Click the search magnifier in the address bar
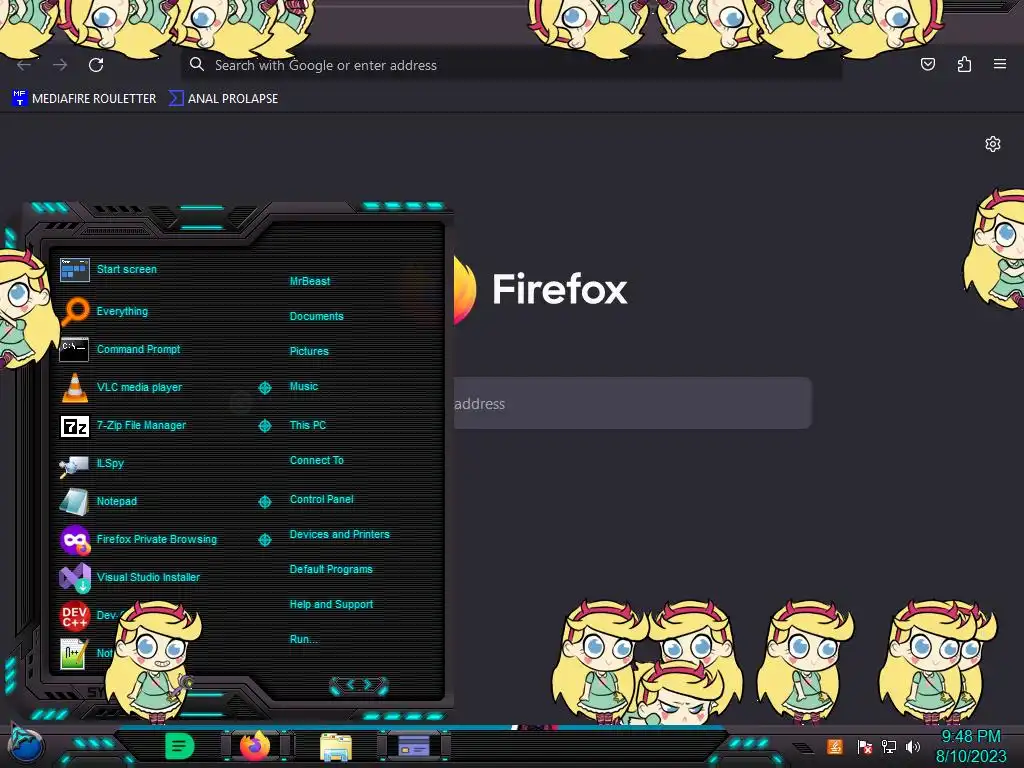Image resolution: width=1024 pixels, height=768 pixels. point(197,64)
